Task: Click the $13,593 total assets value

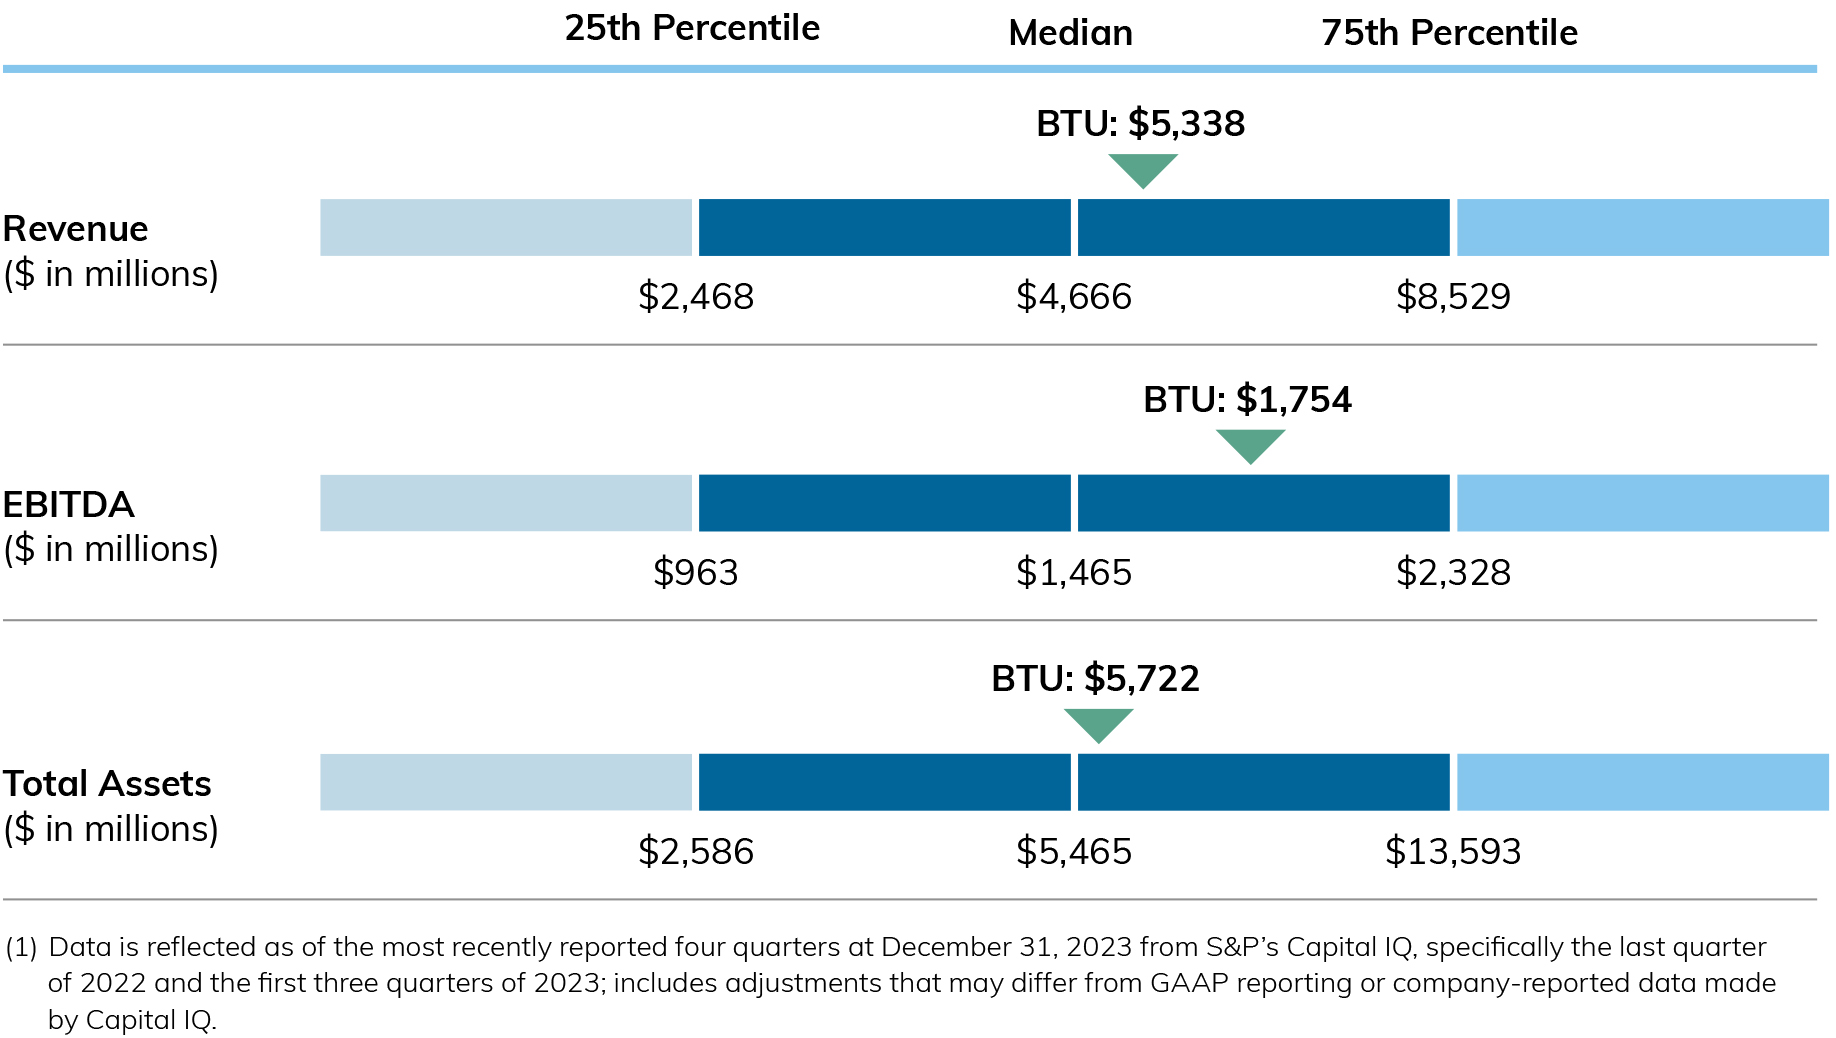Action: click(1453, 852)
